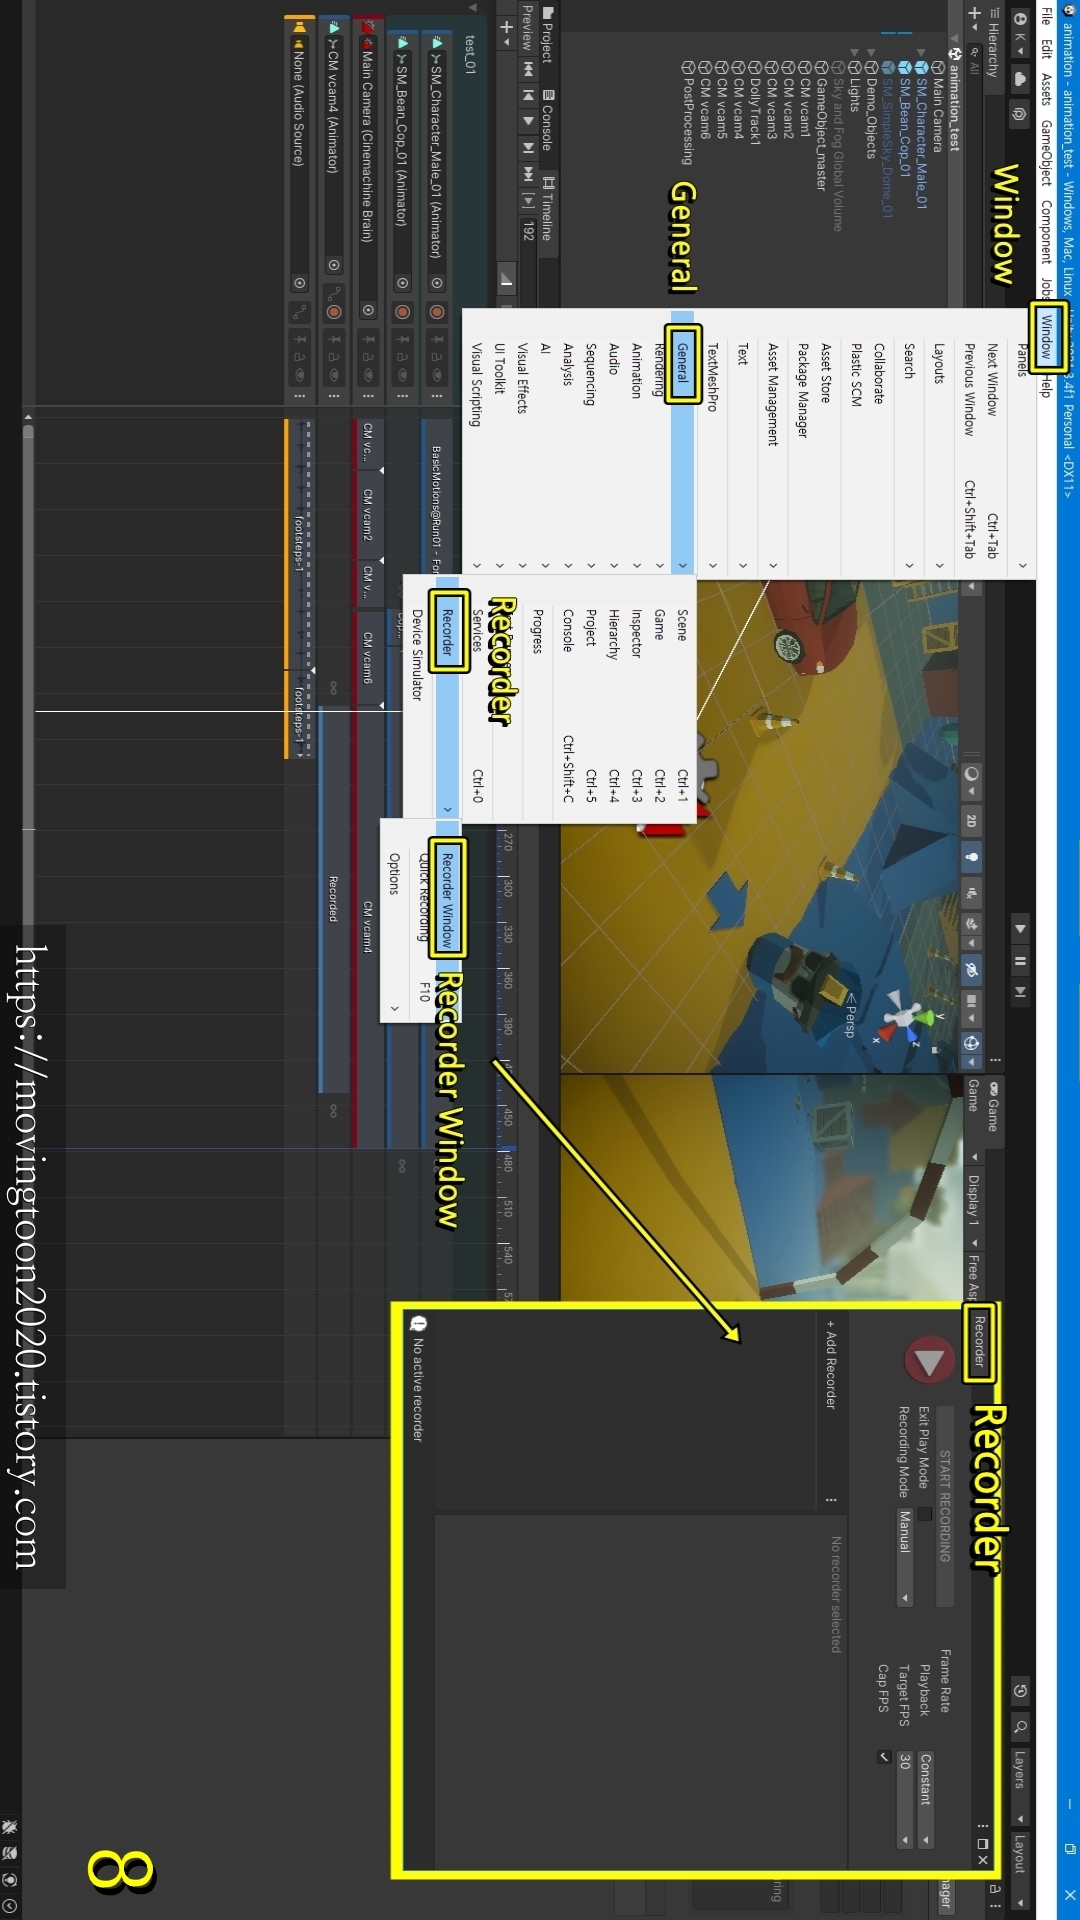Image resolution: width=1080 pixels, height=1920 pixels.
Task: Open the GameObject menu
Action: 1046,152
